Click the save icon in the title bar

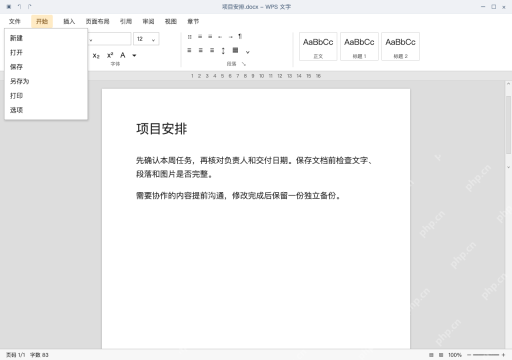pyautogui.click(x=9, y=7)
